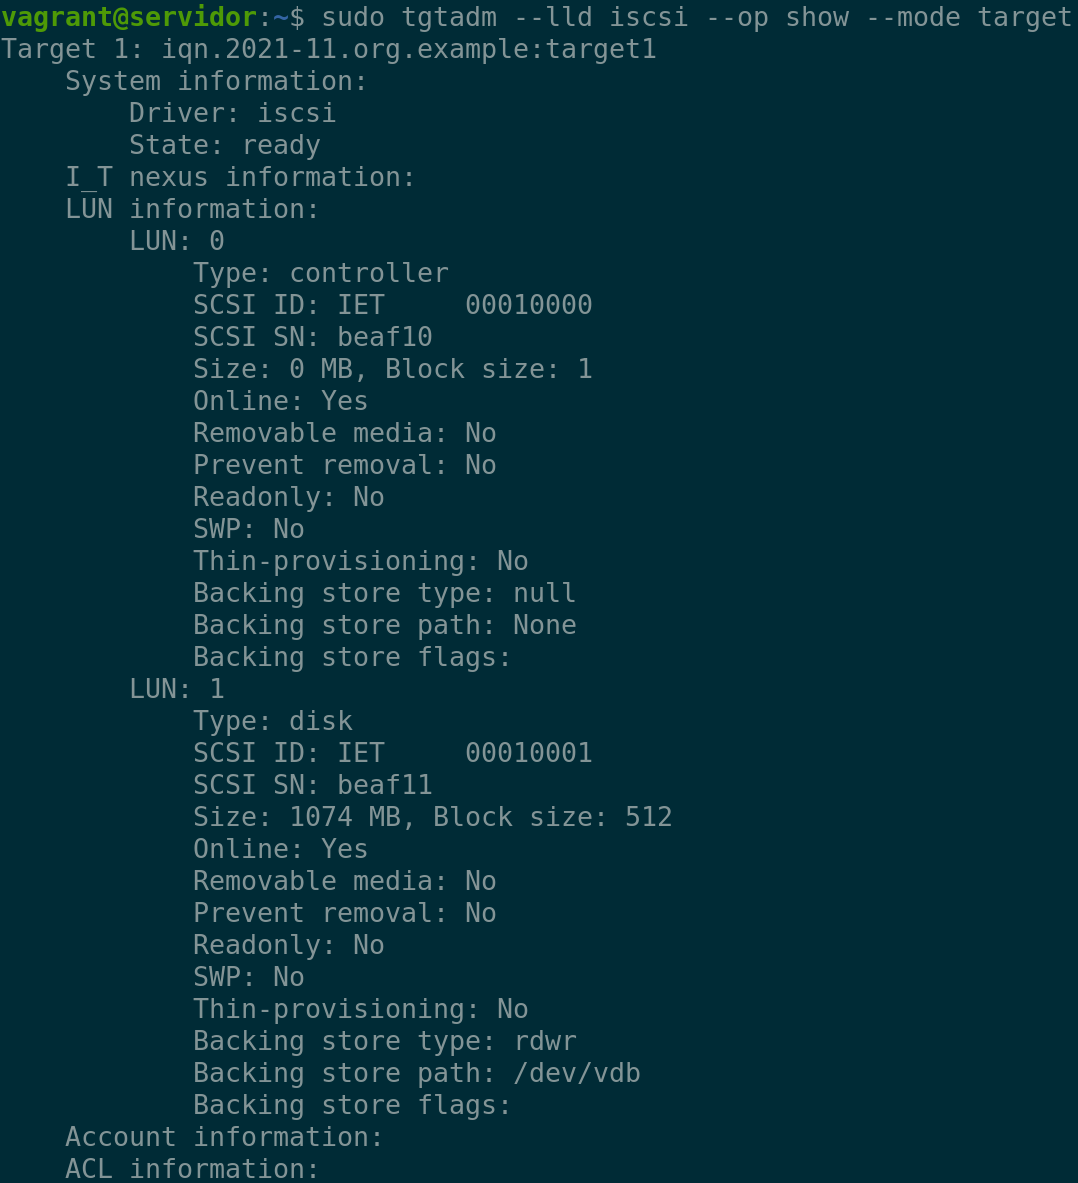
Task: Click the target name iqn.2021-11.org.example:target1
Action: click(x=409, y=49)
